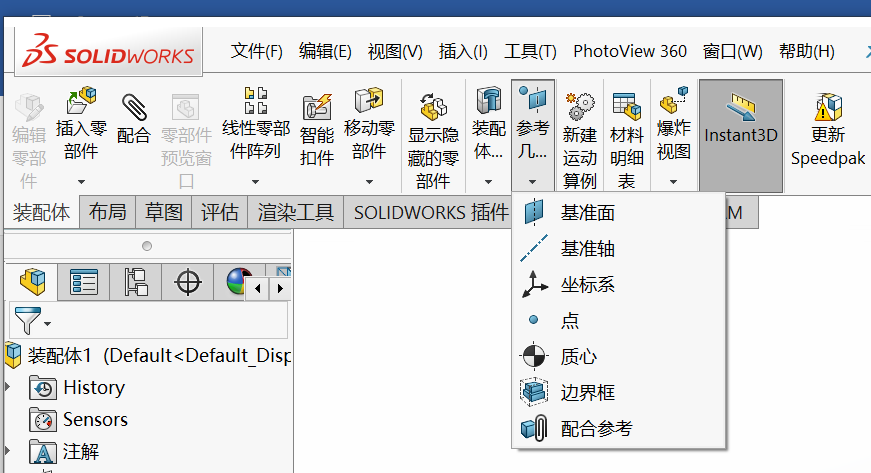Open the Insert (插入) menu

[463, 51]
